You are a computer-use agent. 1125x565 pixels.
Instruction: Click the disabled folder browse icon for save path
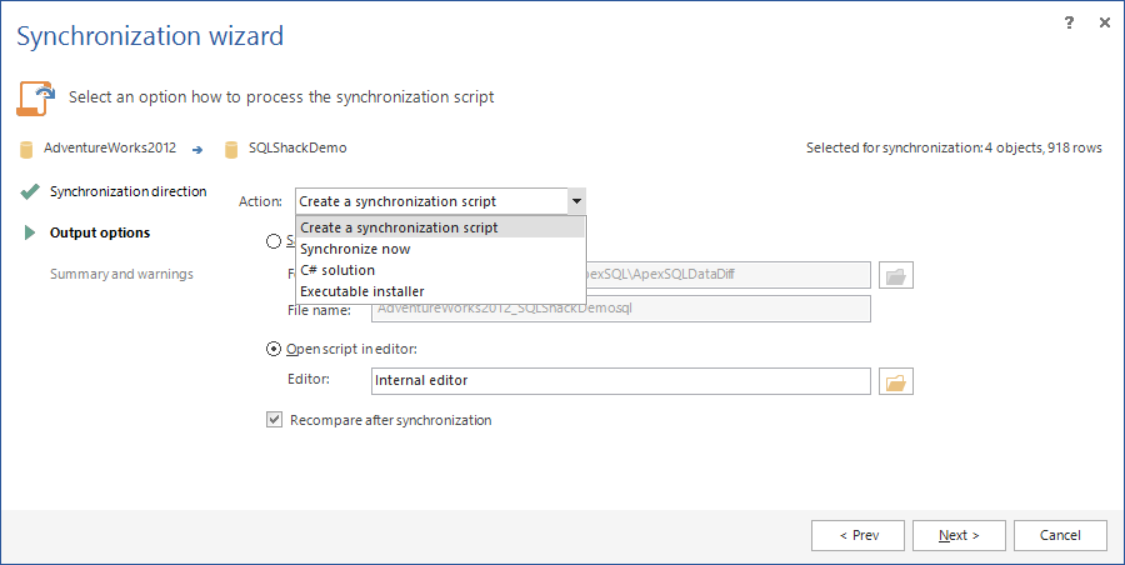click(x=896, y=275)
